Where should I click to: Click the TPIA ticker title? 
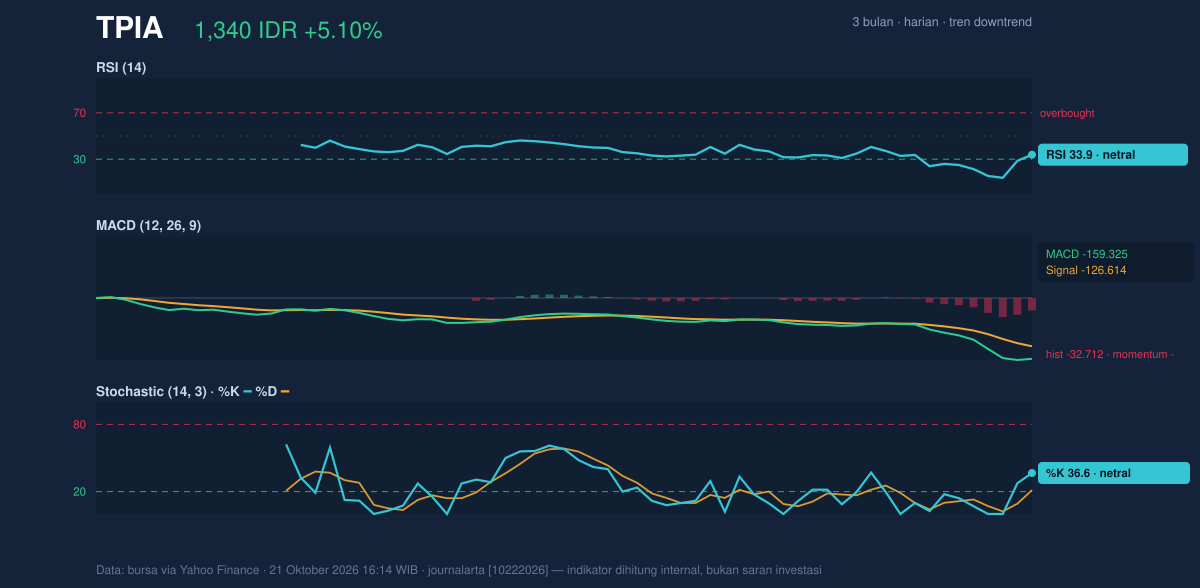[129, 29]
